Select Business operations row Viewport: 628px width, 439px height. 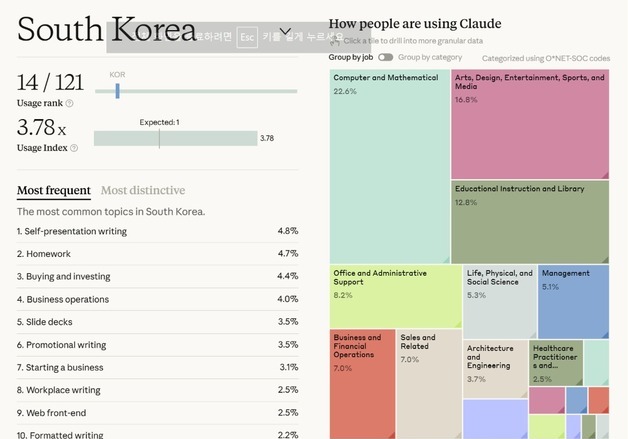point(157,299)
